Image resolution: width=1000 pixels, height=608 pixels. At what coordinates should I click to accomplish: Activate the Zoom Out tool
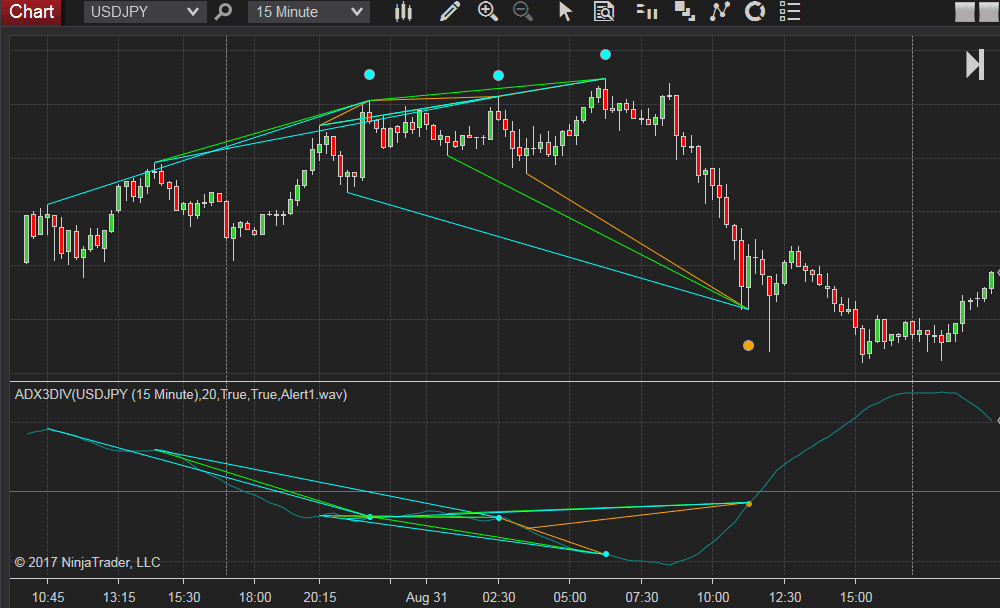522,12
